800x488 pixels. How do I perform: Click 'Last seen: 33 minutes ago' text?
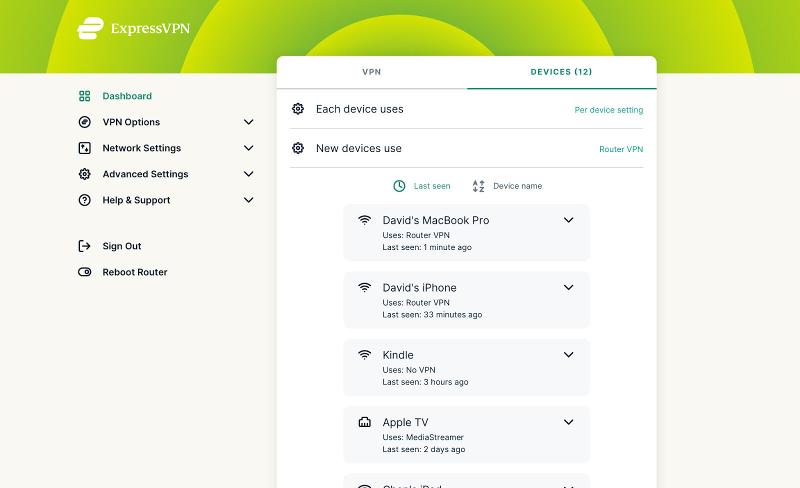tap(432, 314)
